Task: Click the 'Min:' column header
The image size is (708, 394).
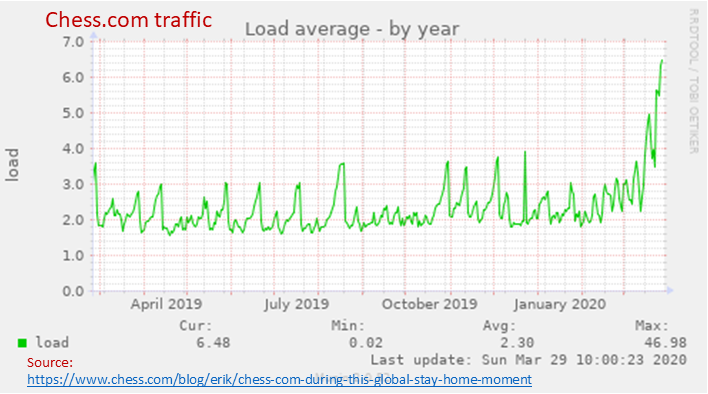Action: 348,325
